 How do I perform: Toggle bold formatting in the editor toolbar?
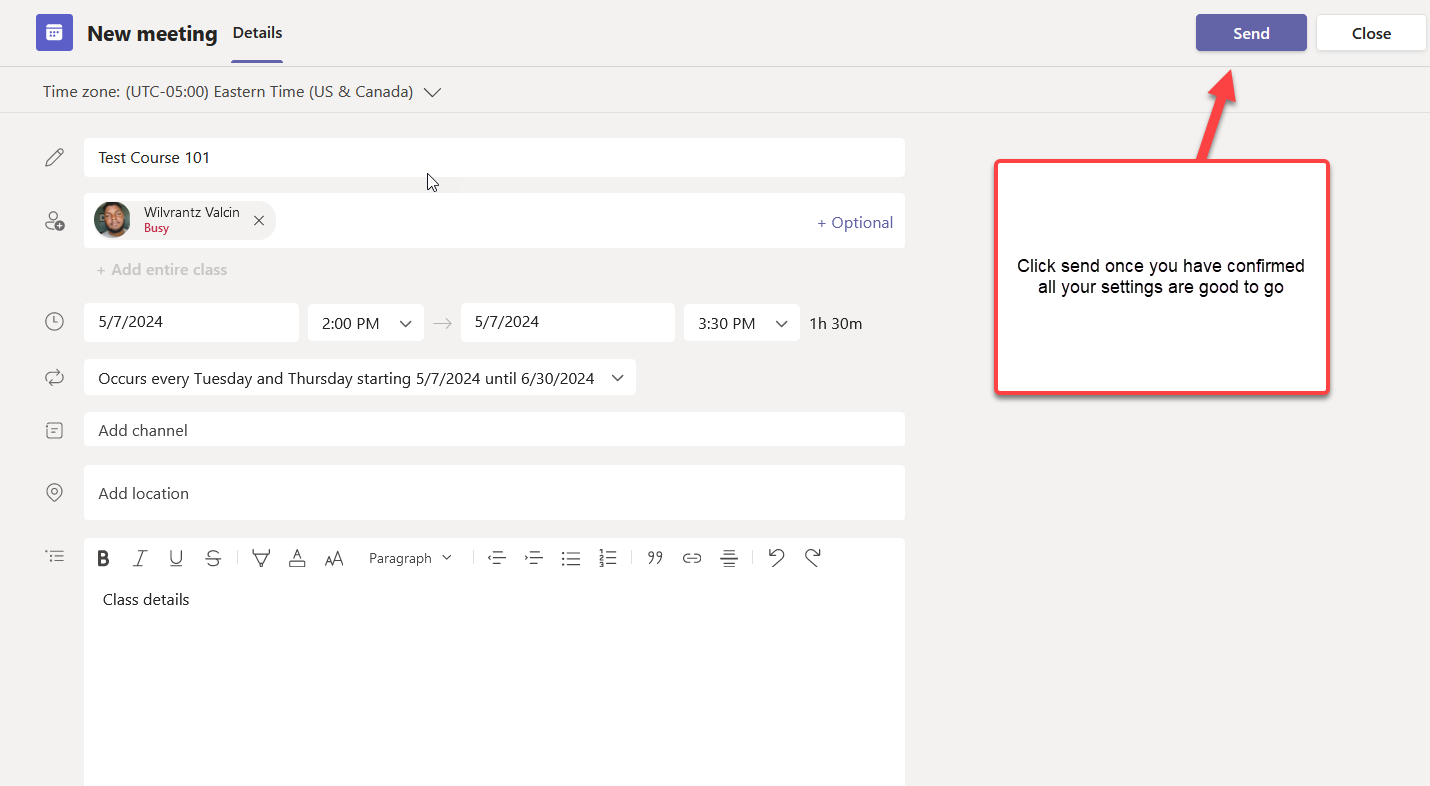point(103,558)
